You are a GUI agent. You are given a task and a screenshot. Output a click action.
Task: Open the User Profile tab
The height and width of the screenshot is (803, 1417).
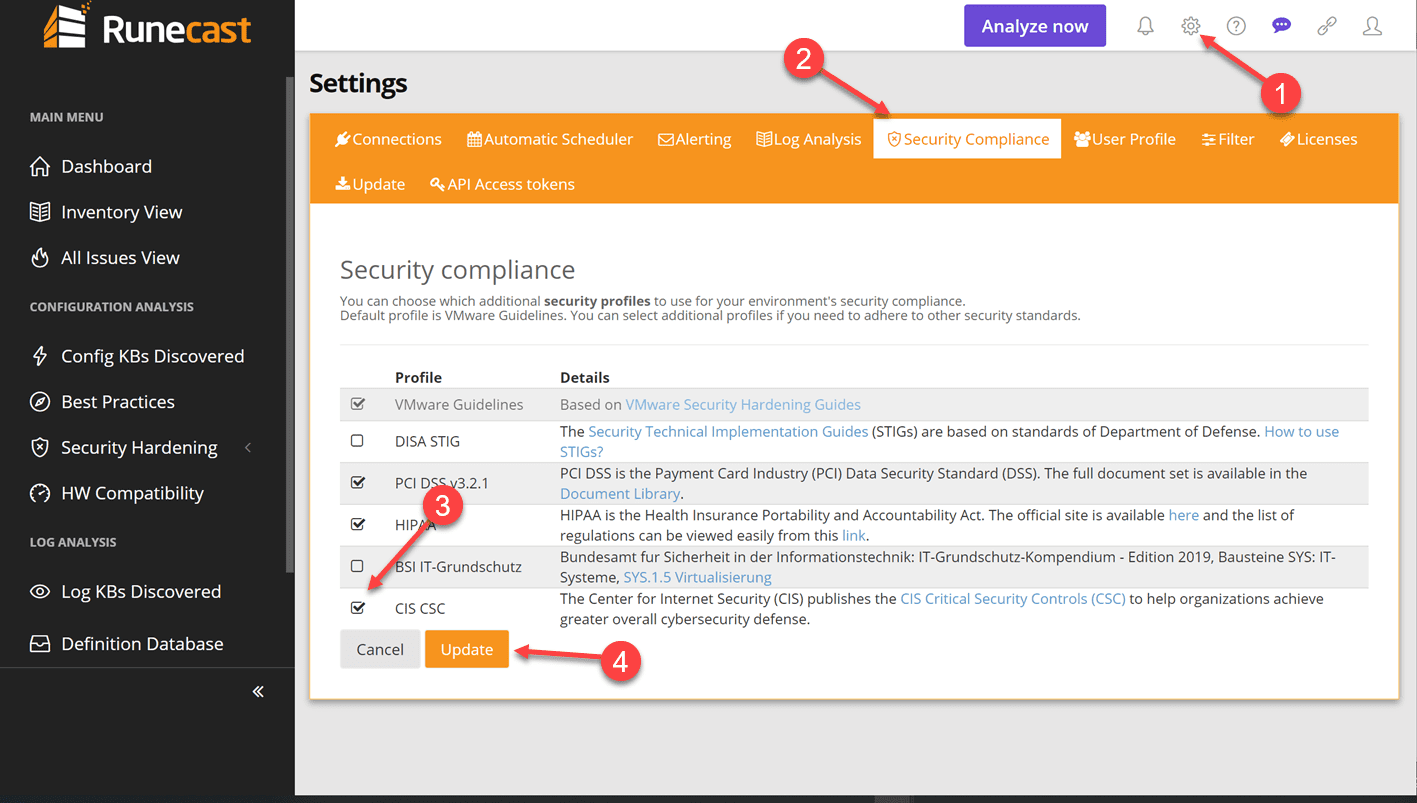click(x=1125, y=139)
